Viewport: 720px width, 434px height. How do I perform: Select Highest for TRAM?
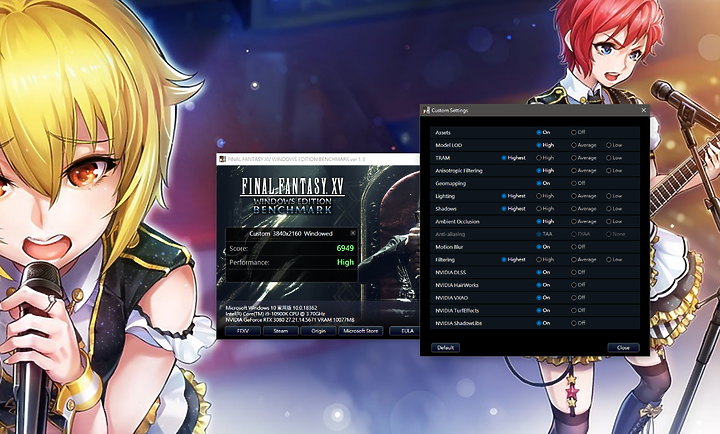point(513,158)
